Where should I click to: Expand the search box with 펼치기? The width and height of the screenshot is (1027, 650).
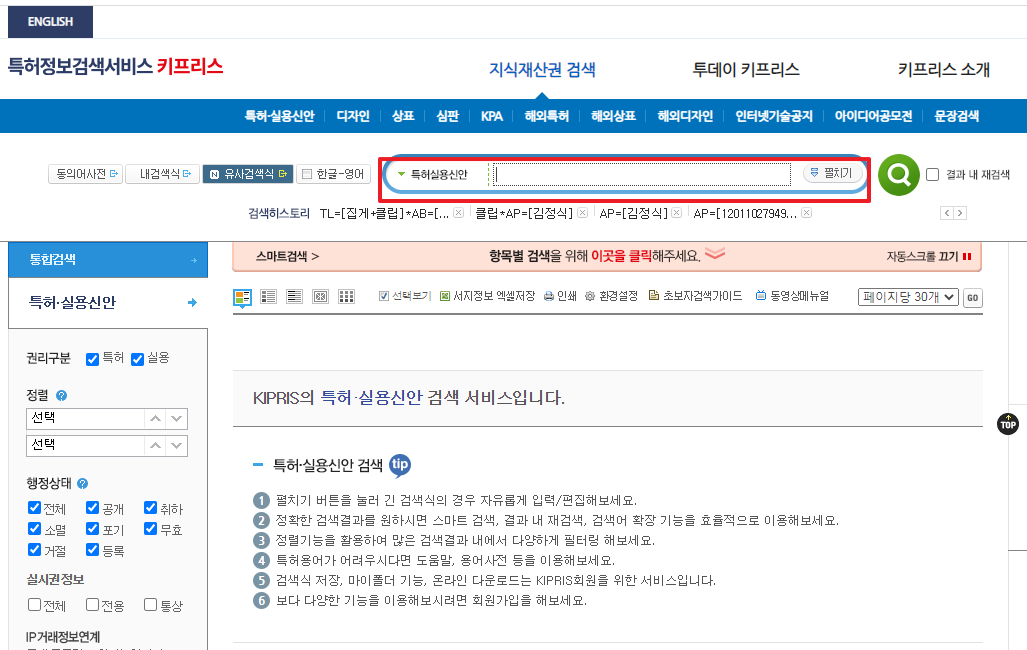tap(832, 173)
